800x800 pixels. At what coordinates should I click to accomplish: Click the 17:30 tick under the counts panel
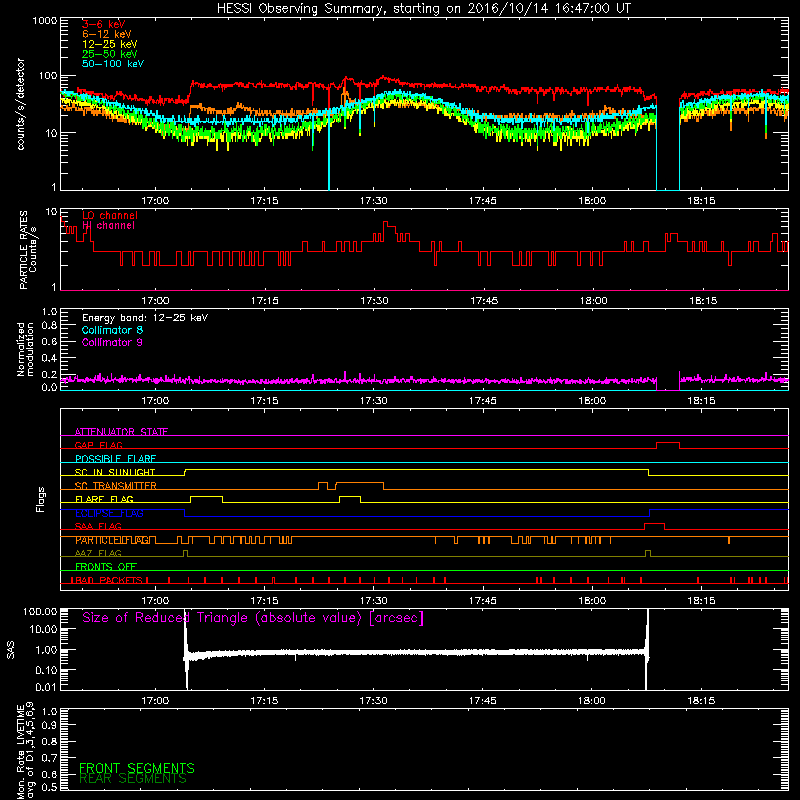[x=373, y=201]
